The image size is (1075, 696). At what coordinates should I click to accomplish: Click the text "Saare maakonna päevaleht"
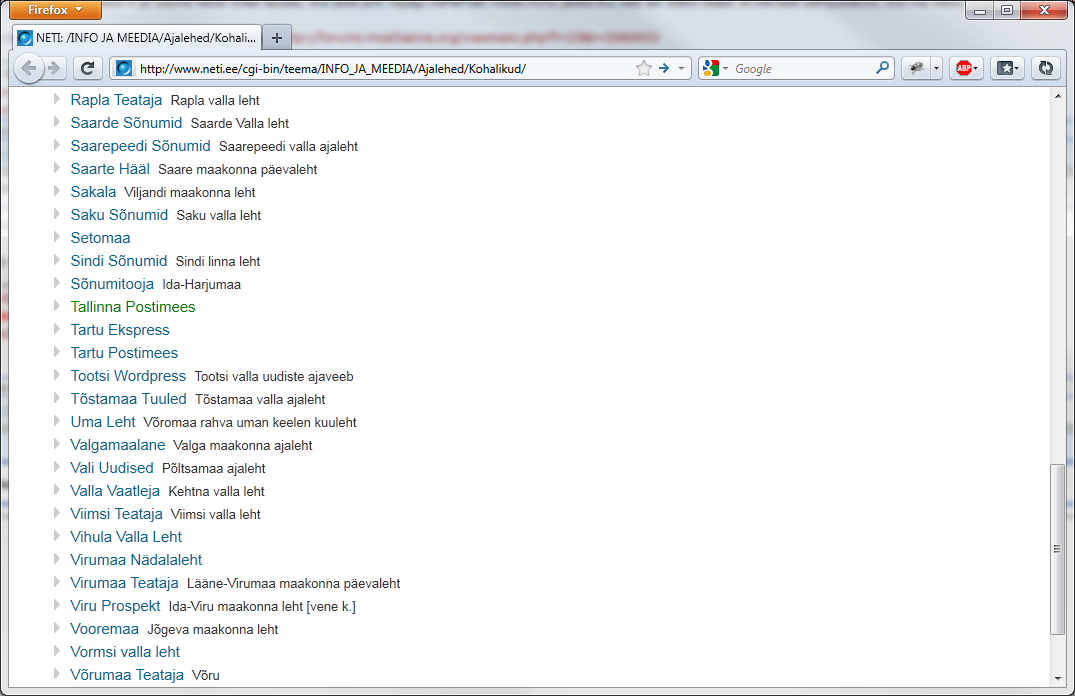pos(238,169)
